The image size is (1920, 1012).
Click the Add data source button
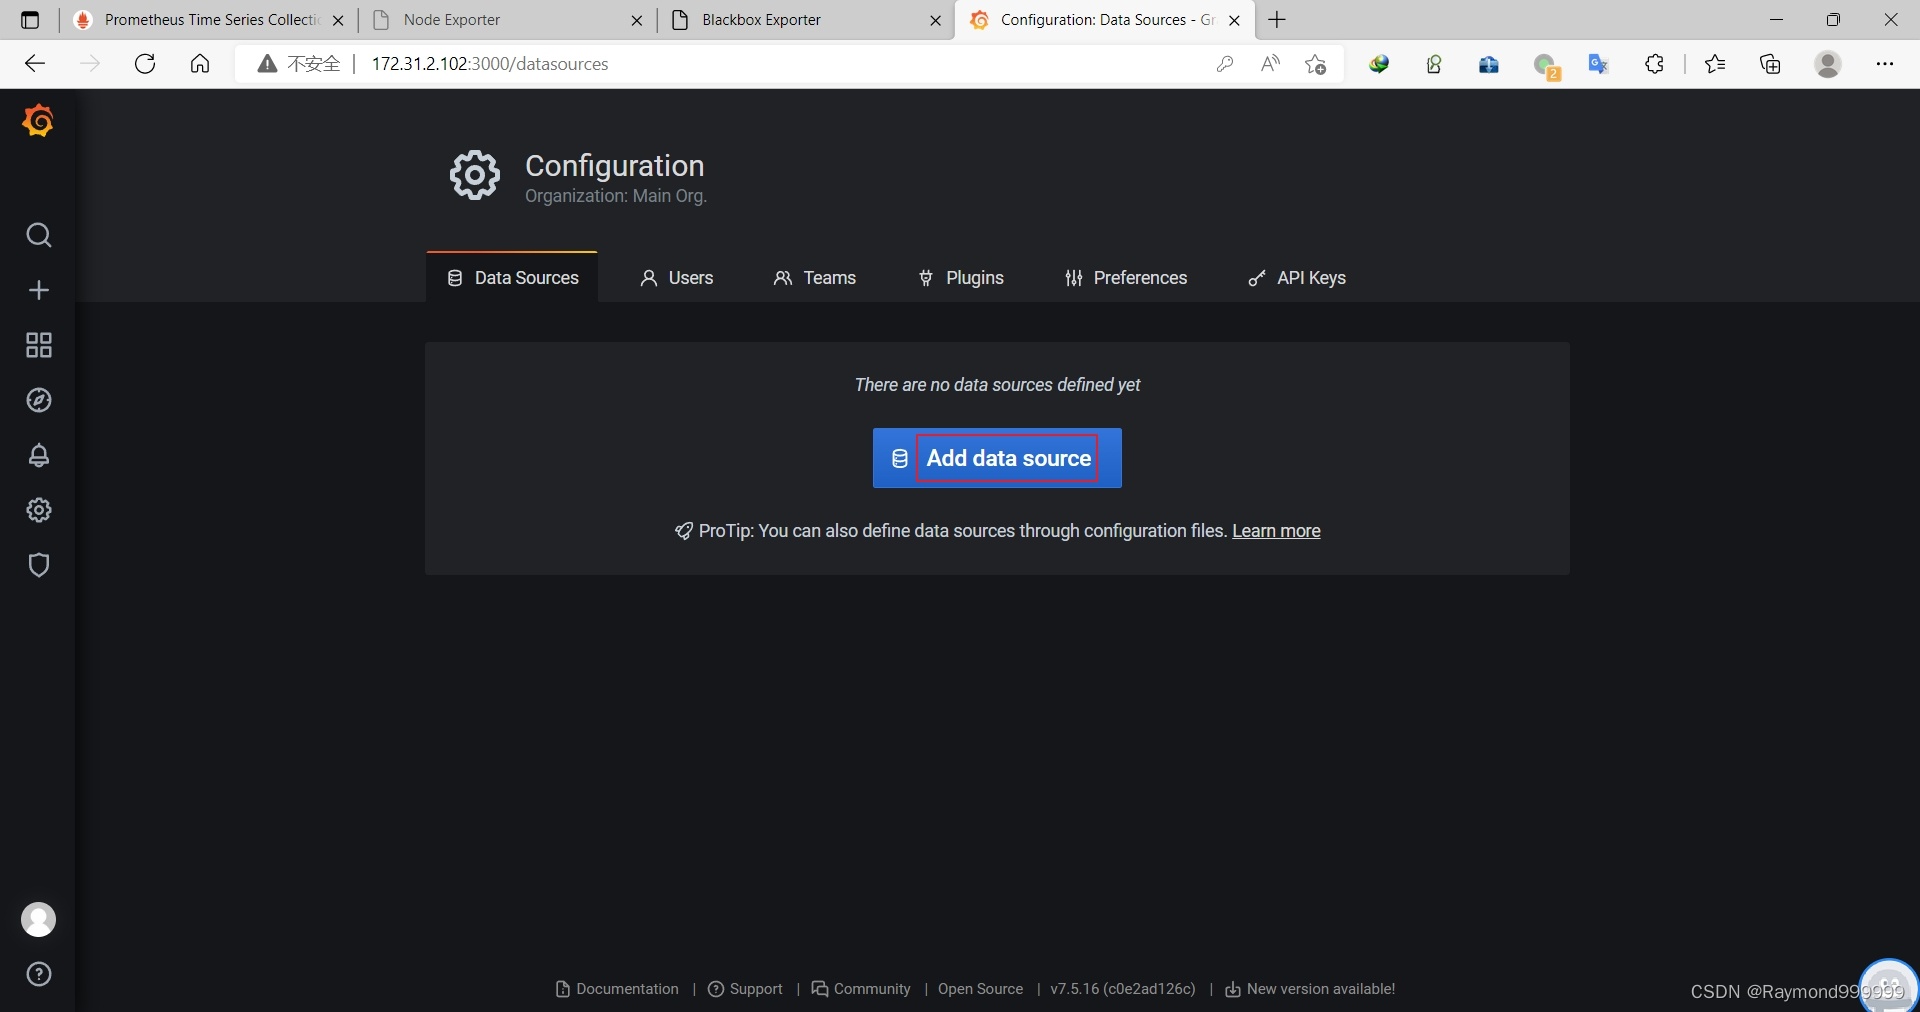(997, 458)
